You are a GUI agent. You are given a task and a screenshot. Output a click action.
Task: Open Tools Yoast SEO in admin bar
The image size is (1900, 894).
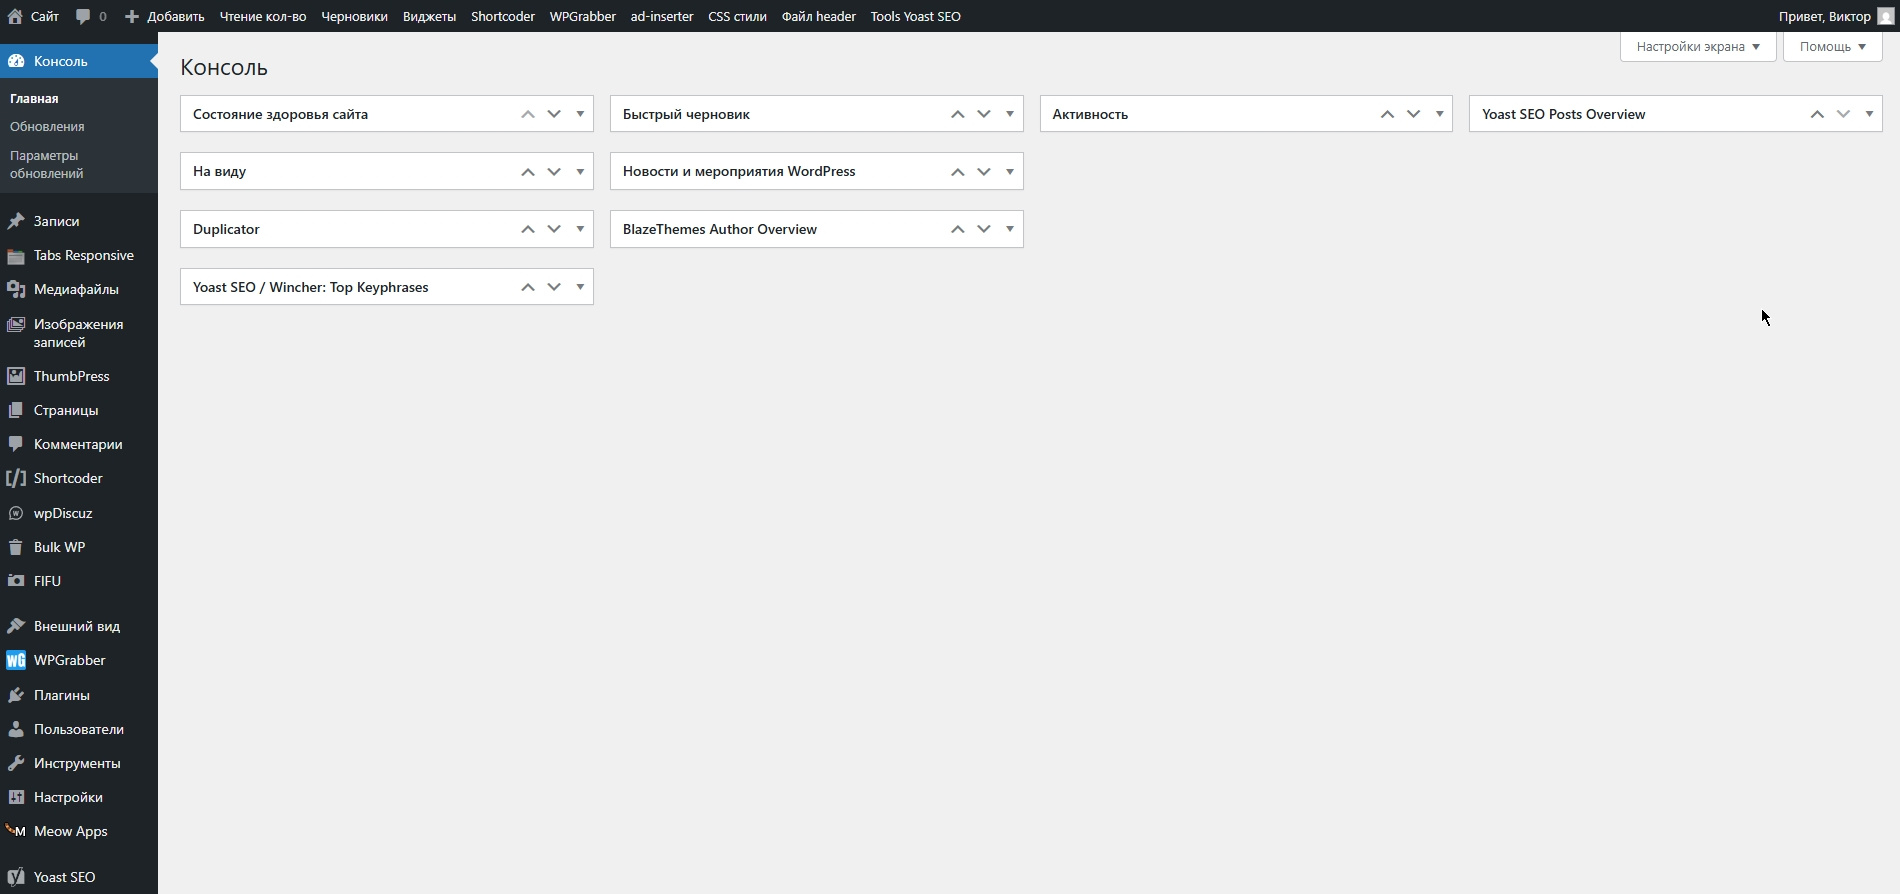pyautogui.click(x=915, y=16)
